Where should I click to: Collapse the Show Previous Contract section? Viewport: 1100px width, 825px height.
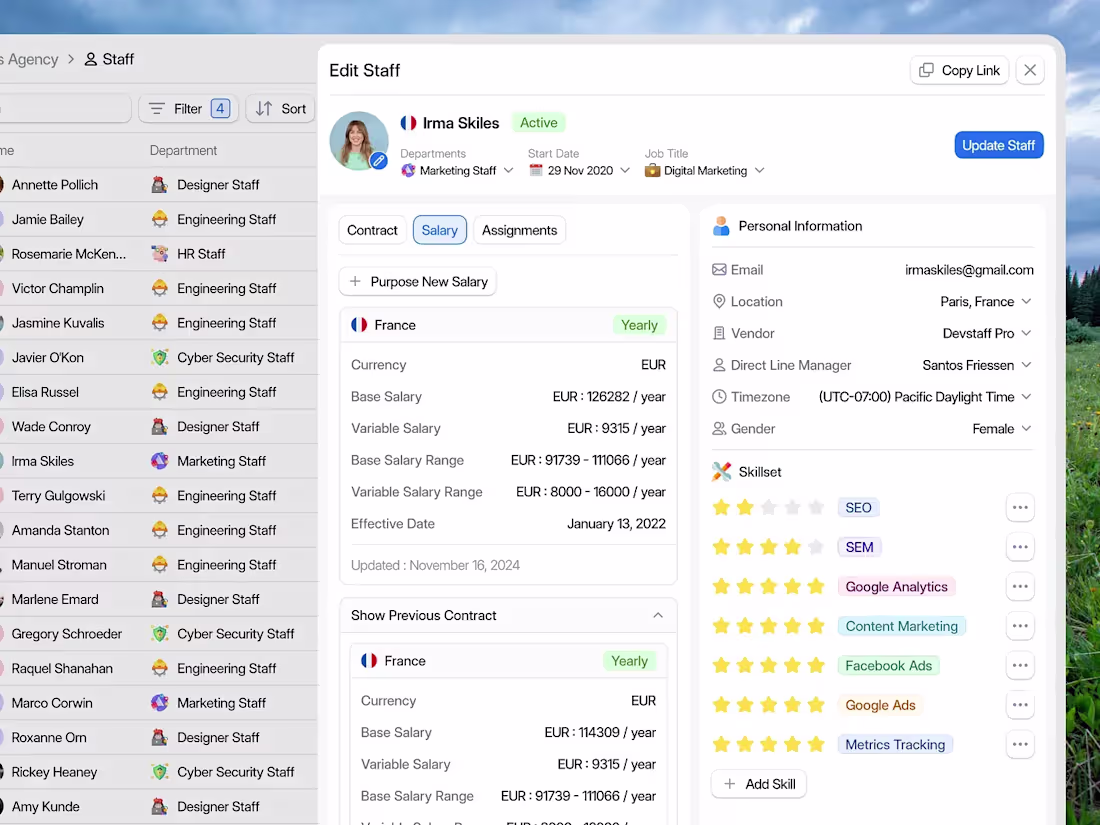pos(658,616)
